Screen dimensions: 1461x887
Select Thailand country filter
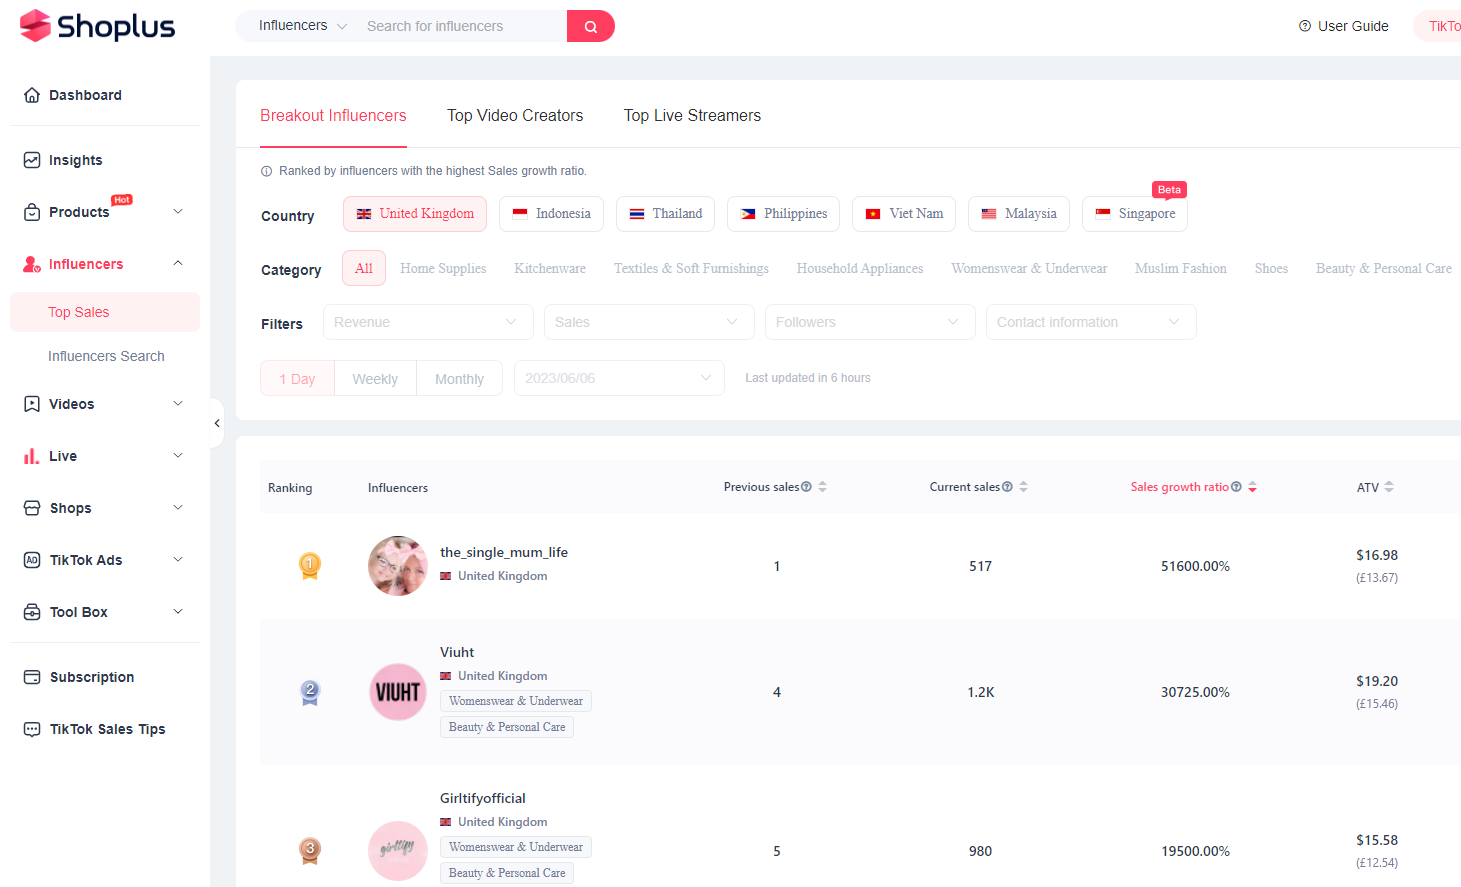(x=665, y=214)
